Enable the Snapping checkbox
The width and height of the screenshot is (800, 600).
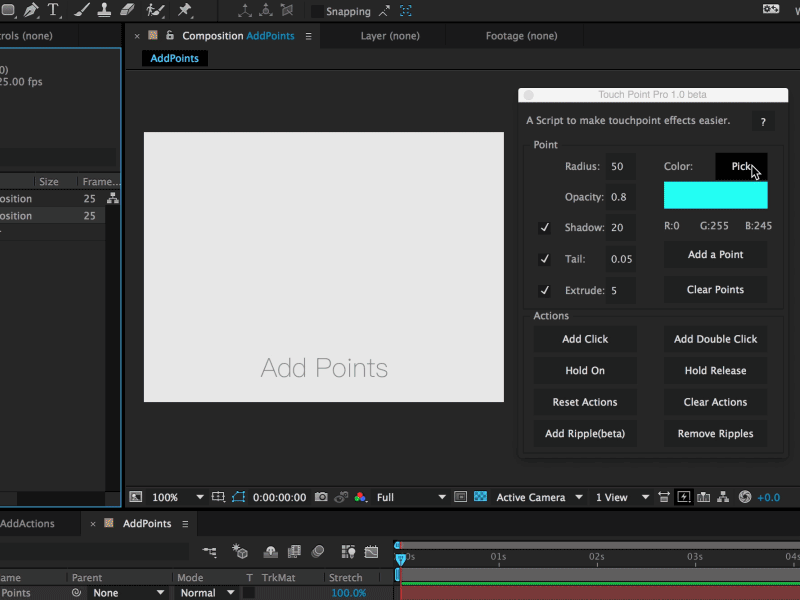coord(317,11)
